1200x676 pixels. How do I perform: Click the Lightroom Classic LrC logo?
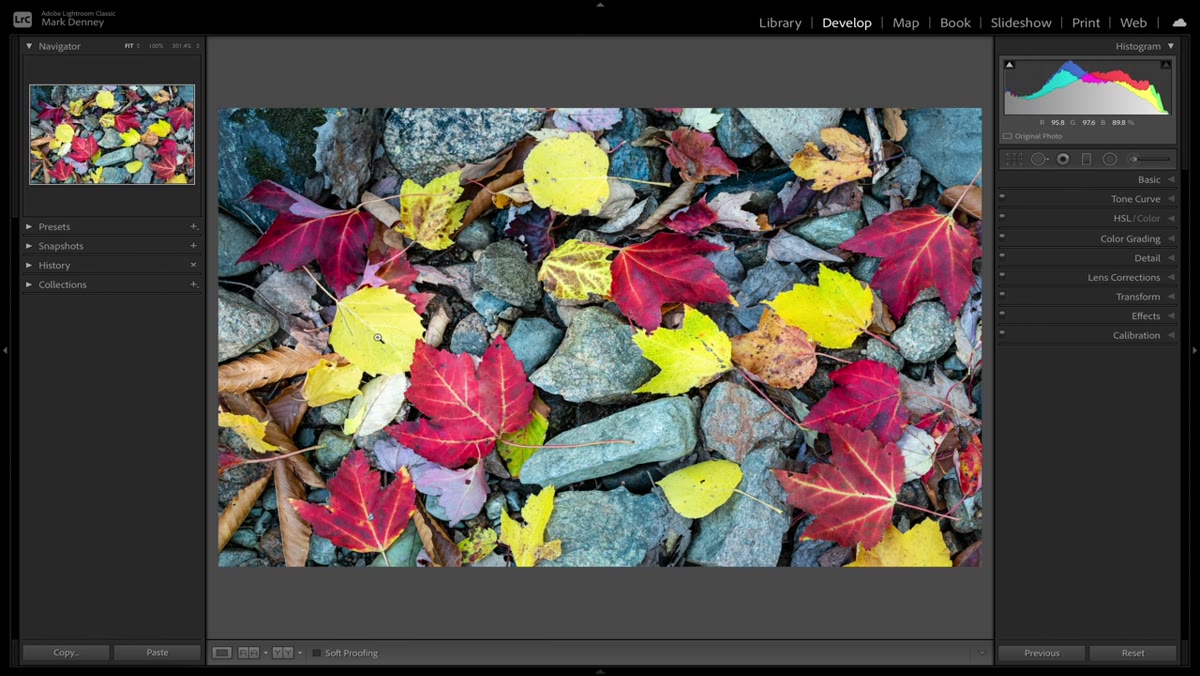pyautogui.click(x=22, y=19)
